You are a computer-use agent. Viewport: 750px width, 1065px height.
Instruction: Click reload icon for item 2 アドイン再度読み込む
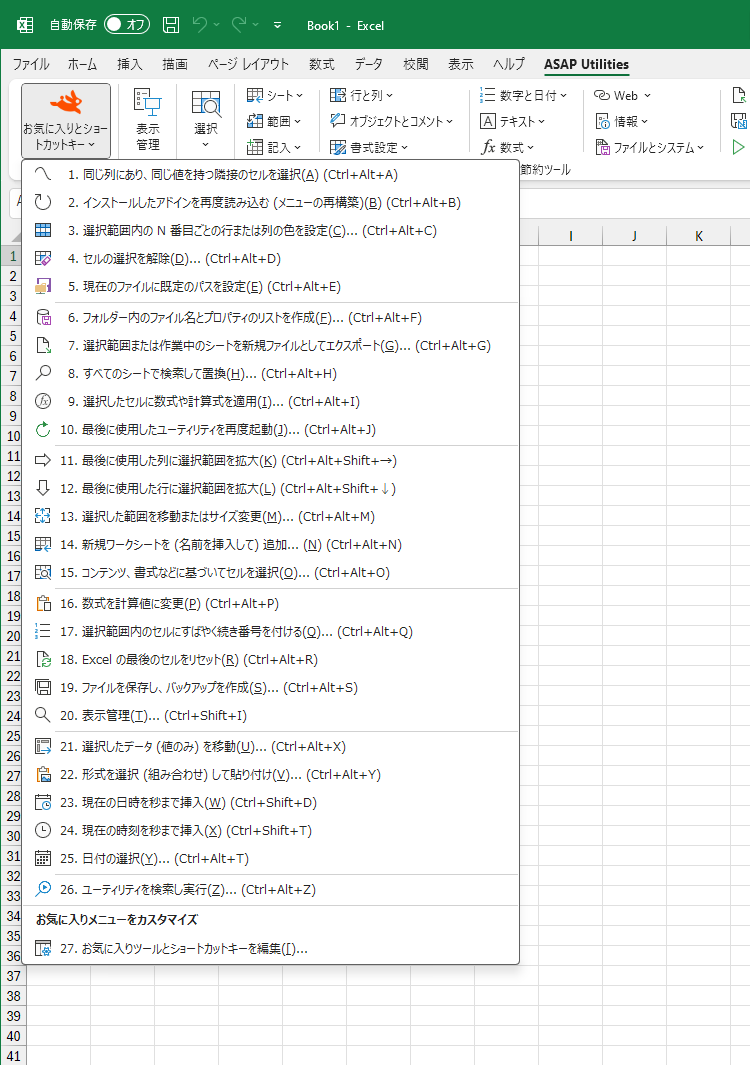[x=43, y=202]
